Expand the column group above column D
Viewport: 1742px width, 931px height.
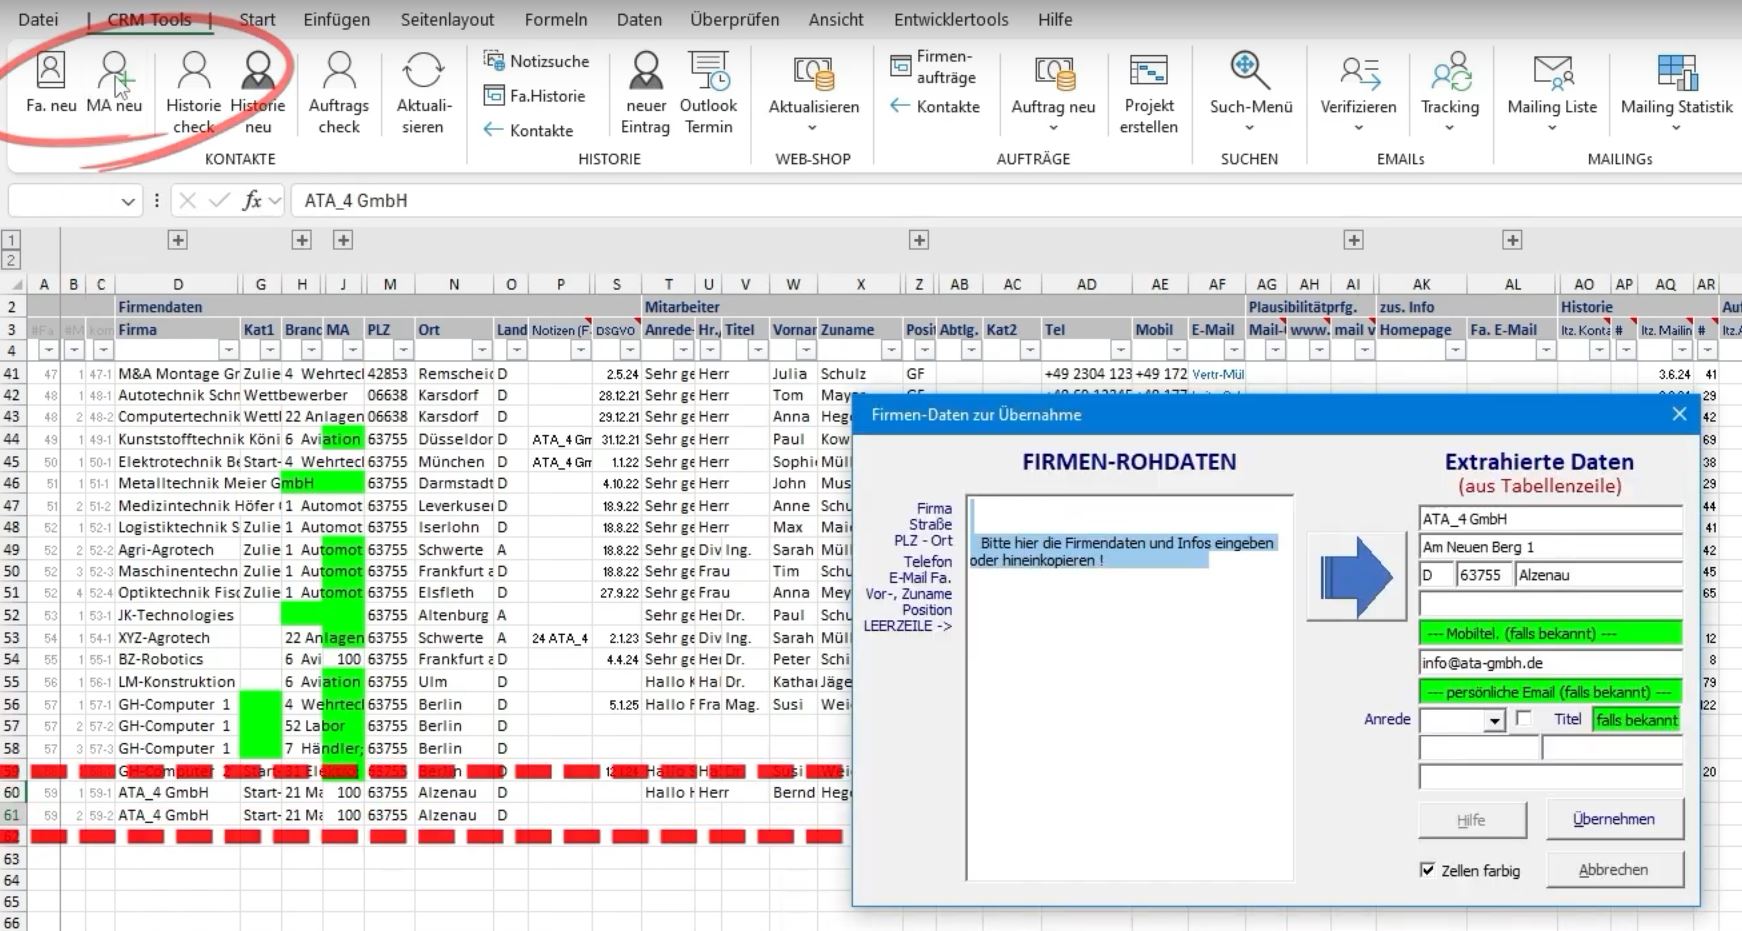coord(178,240)
